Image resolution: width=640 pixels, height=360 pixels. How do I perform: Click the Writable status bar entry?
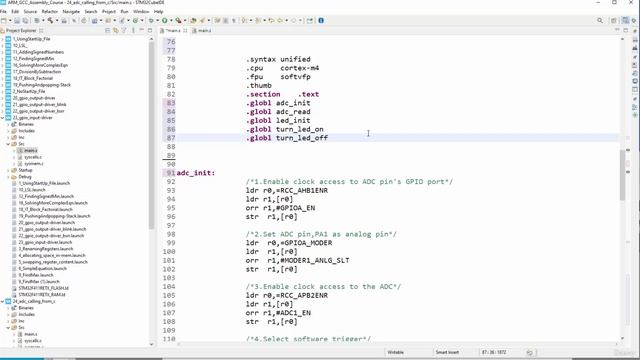(x=396, y=352)
